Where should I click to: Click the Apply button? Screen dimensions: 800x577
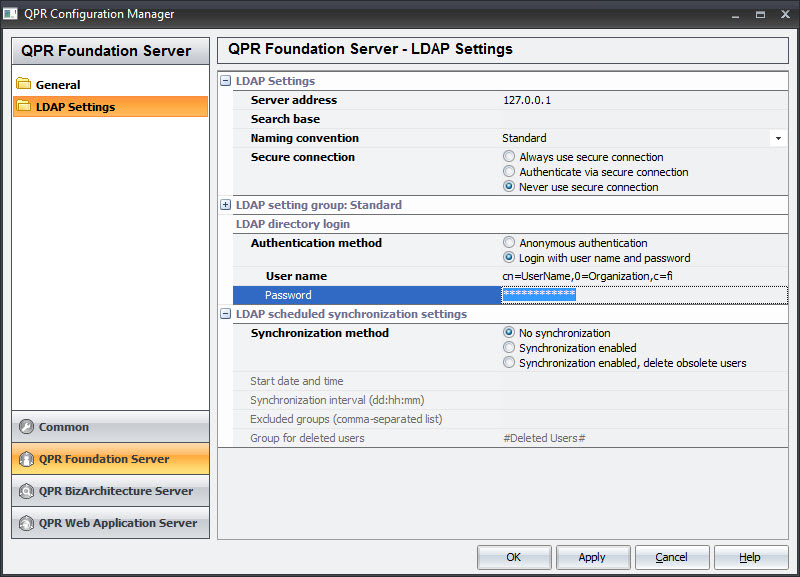592,557
